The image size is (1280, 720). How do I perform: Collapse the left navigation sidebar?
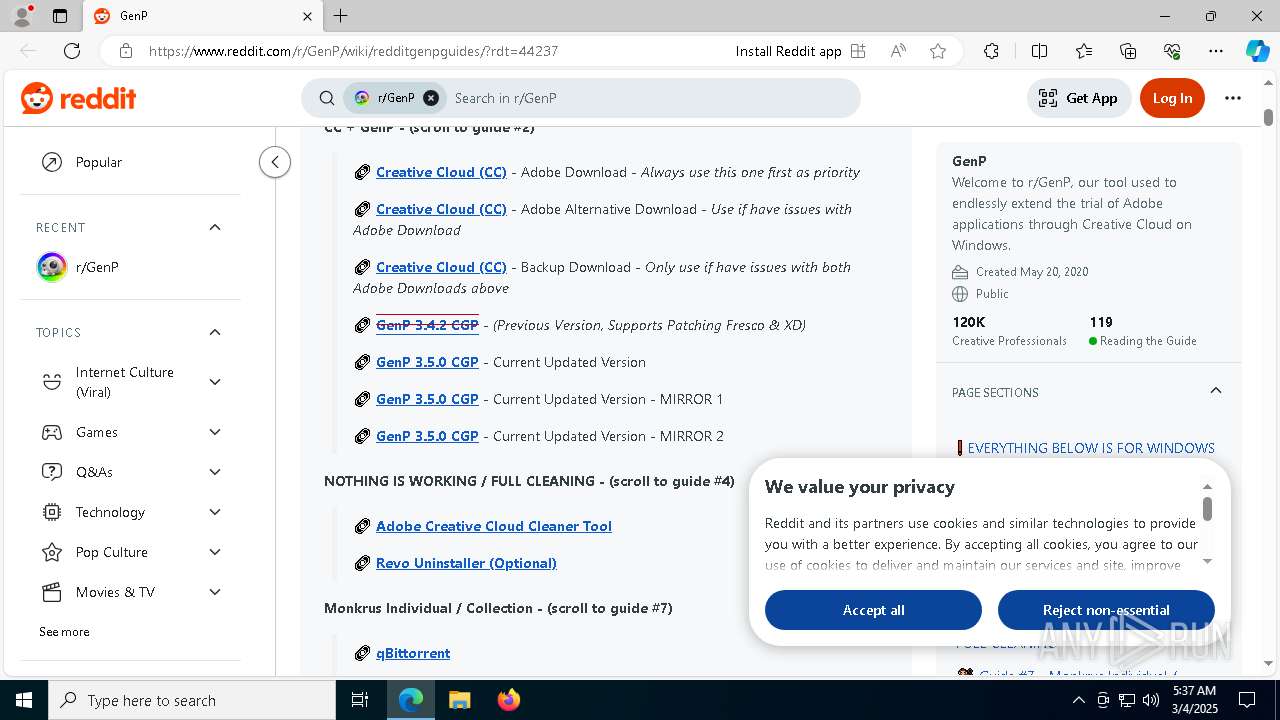coord(275,162)
